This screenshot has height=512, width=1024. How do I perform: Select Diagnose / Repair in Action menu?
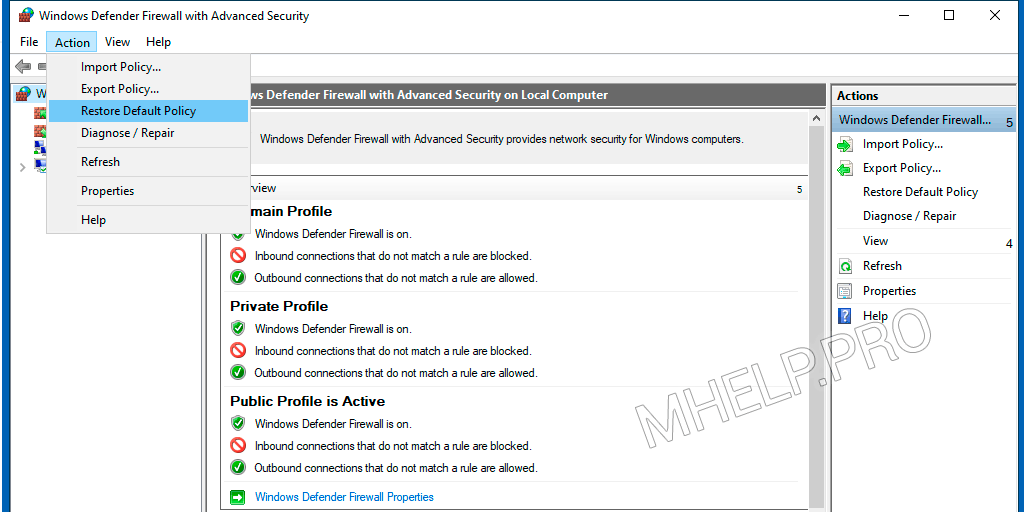click(x=127, y=133)
